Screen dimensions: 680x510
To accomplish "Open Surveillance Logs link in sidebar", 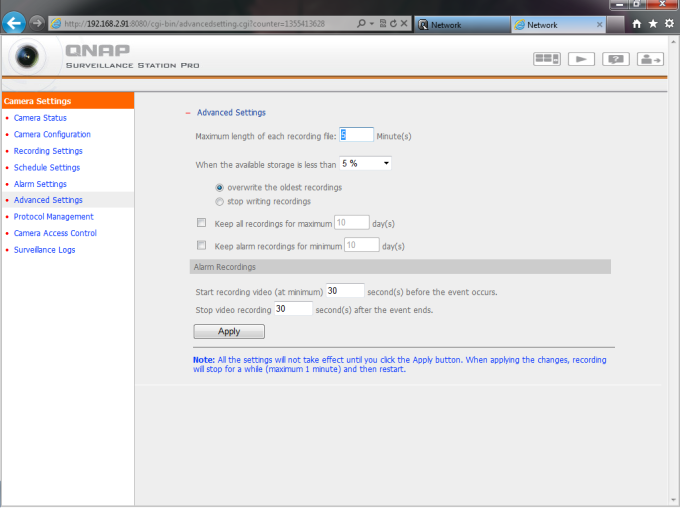I will coord(44,250).
